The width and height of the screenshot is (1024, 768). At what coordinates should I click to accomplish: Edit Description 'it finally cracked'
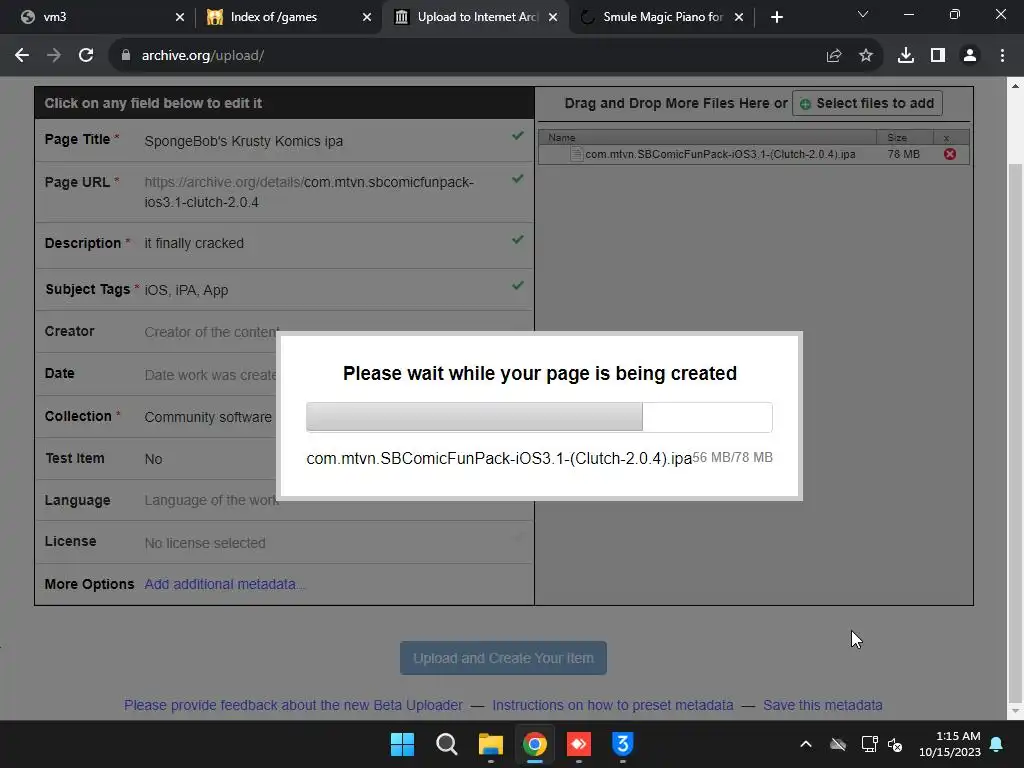[x=284, y=244]
